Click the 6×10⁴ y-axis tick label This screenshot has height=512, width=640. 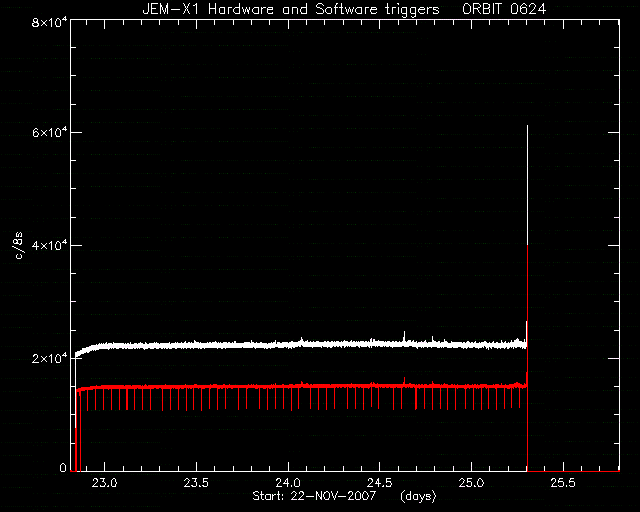click(49, 133)
